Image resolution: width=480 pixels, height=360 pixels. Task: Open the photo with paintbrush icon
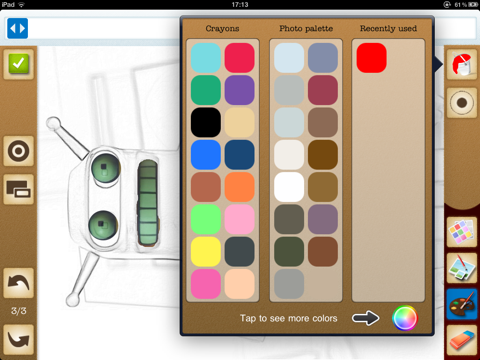click(x=462, y=268)
